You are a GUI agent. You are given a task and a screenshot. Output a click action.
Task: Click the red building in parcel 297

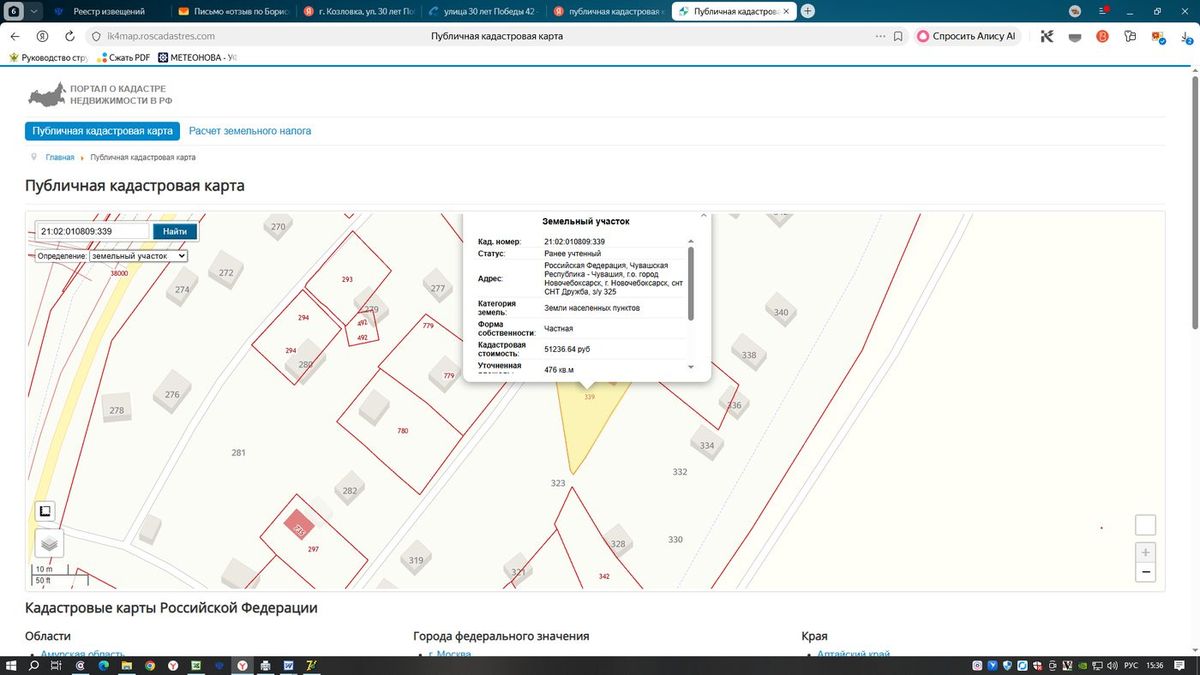pyautogui.click(x=300, y=524)
